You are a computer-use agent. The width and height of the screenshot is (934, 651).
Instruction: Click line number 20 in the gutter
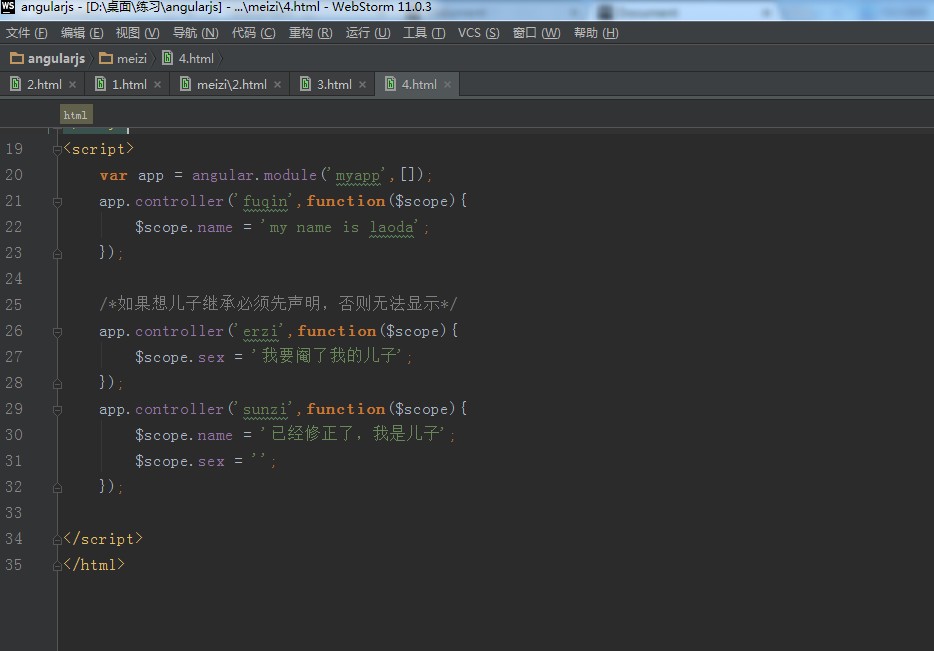click(x=14, y=175)
